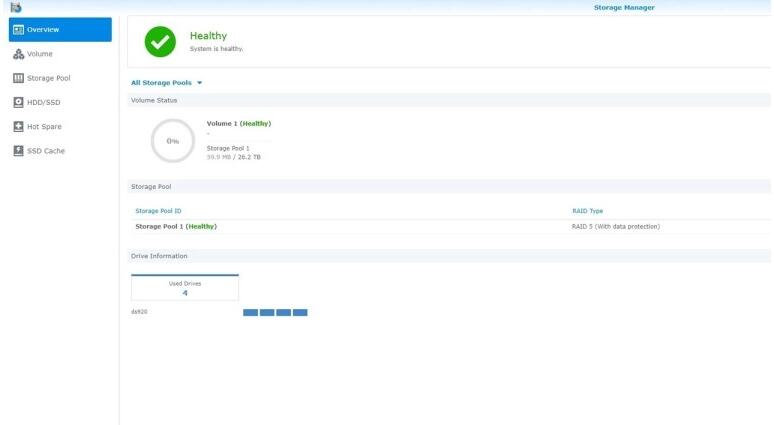Image resolution: width=774 pixels, height=425 pixels.
Task: Click the ds920 device label
Action: coord(139,312)
